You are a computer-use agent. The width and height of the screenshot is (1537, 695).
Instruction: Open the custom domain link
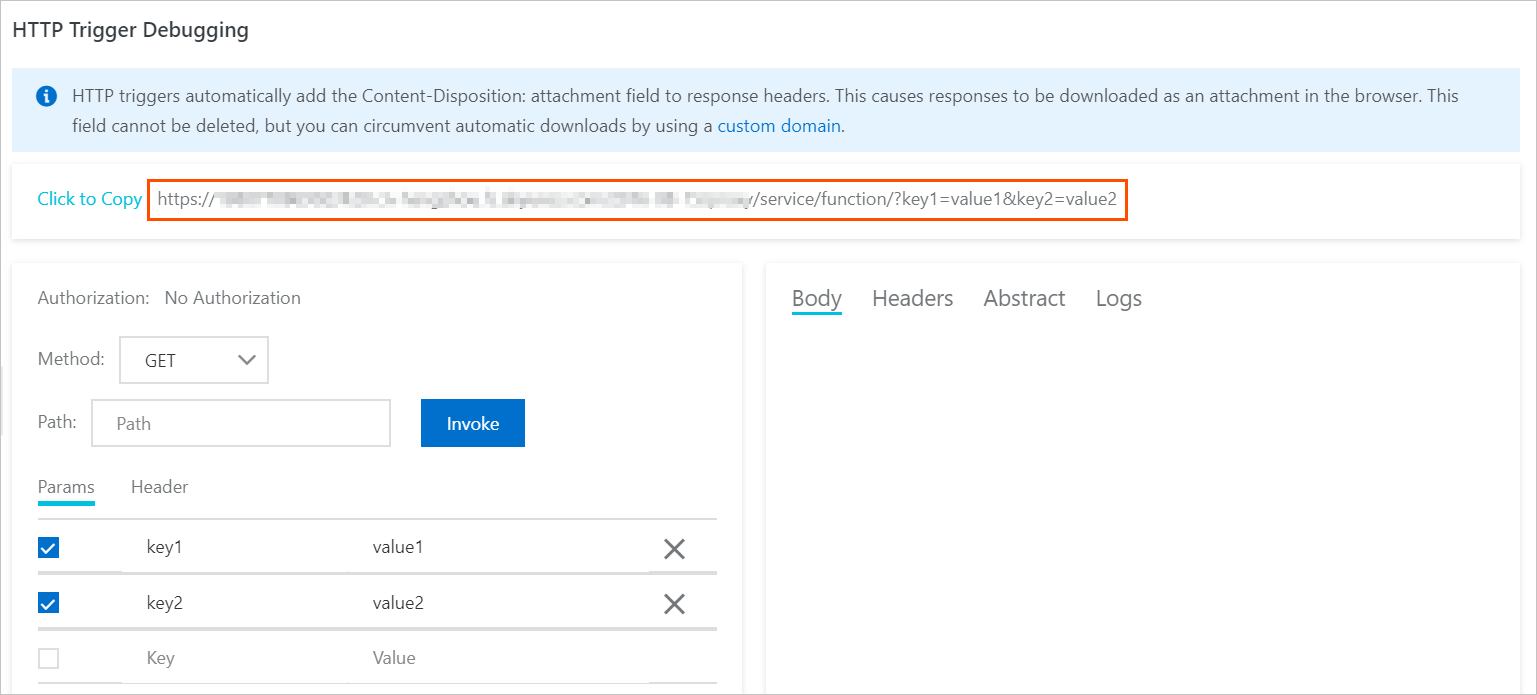pyautogui.click(x=779, y=126)
